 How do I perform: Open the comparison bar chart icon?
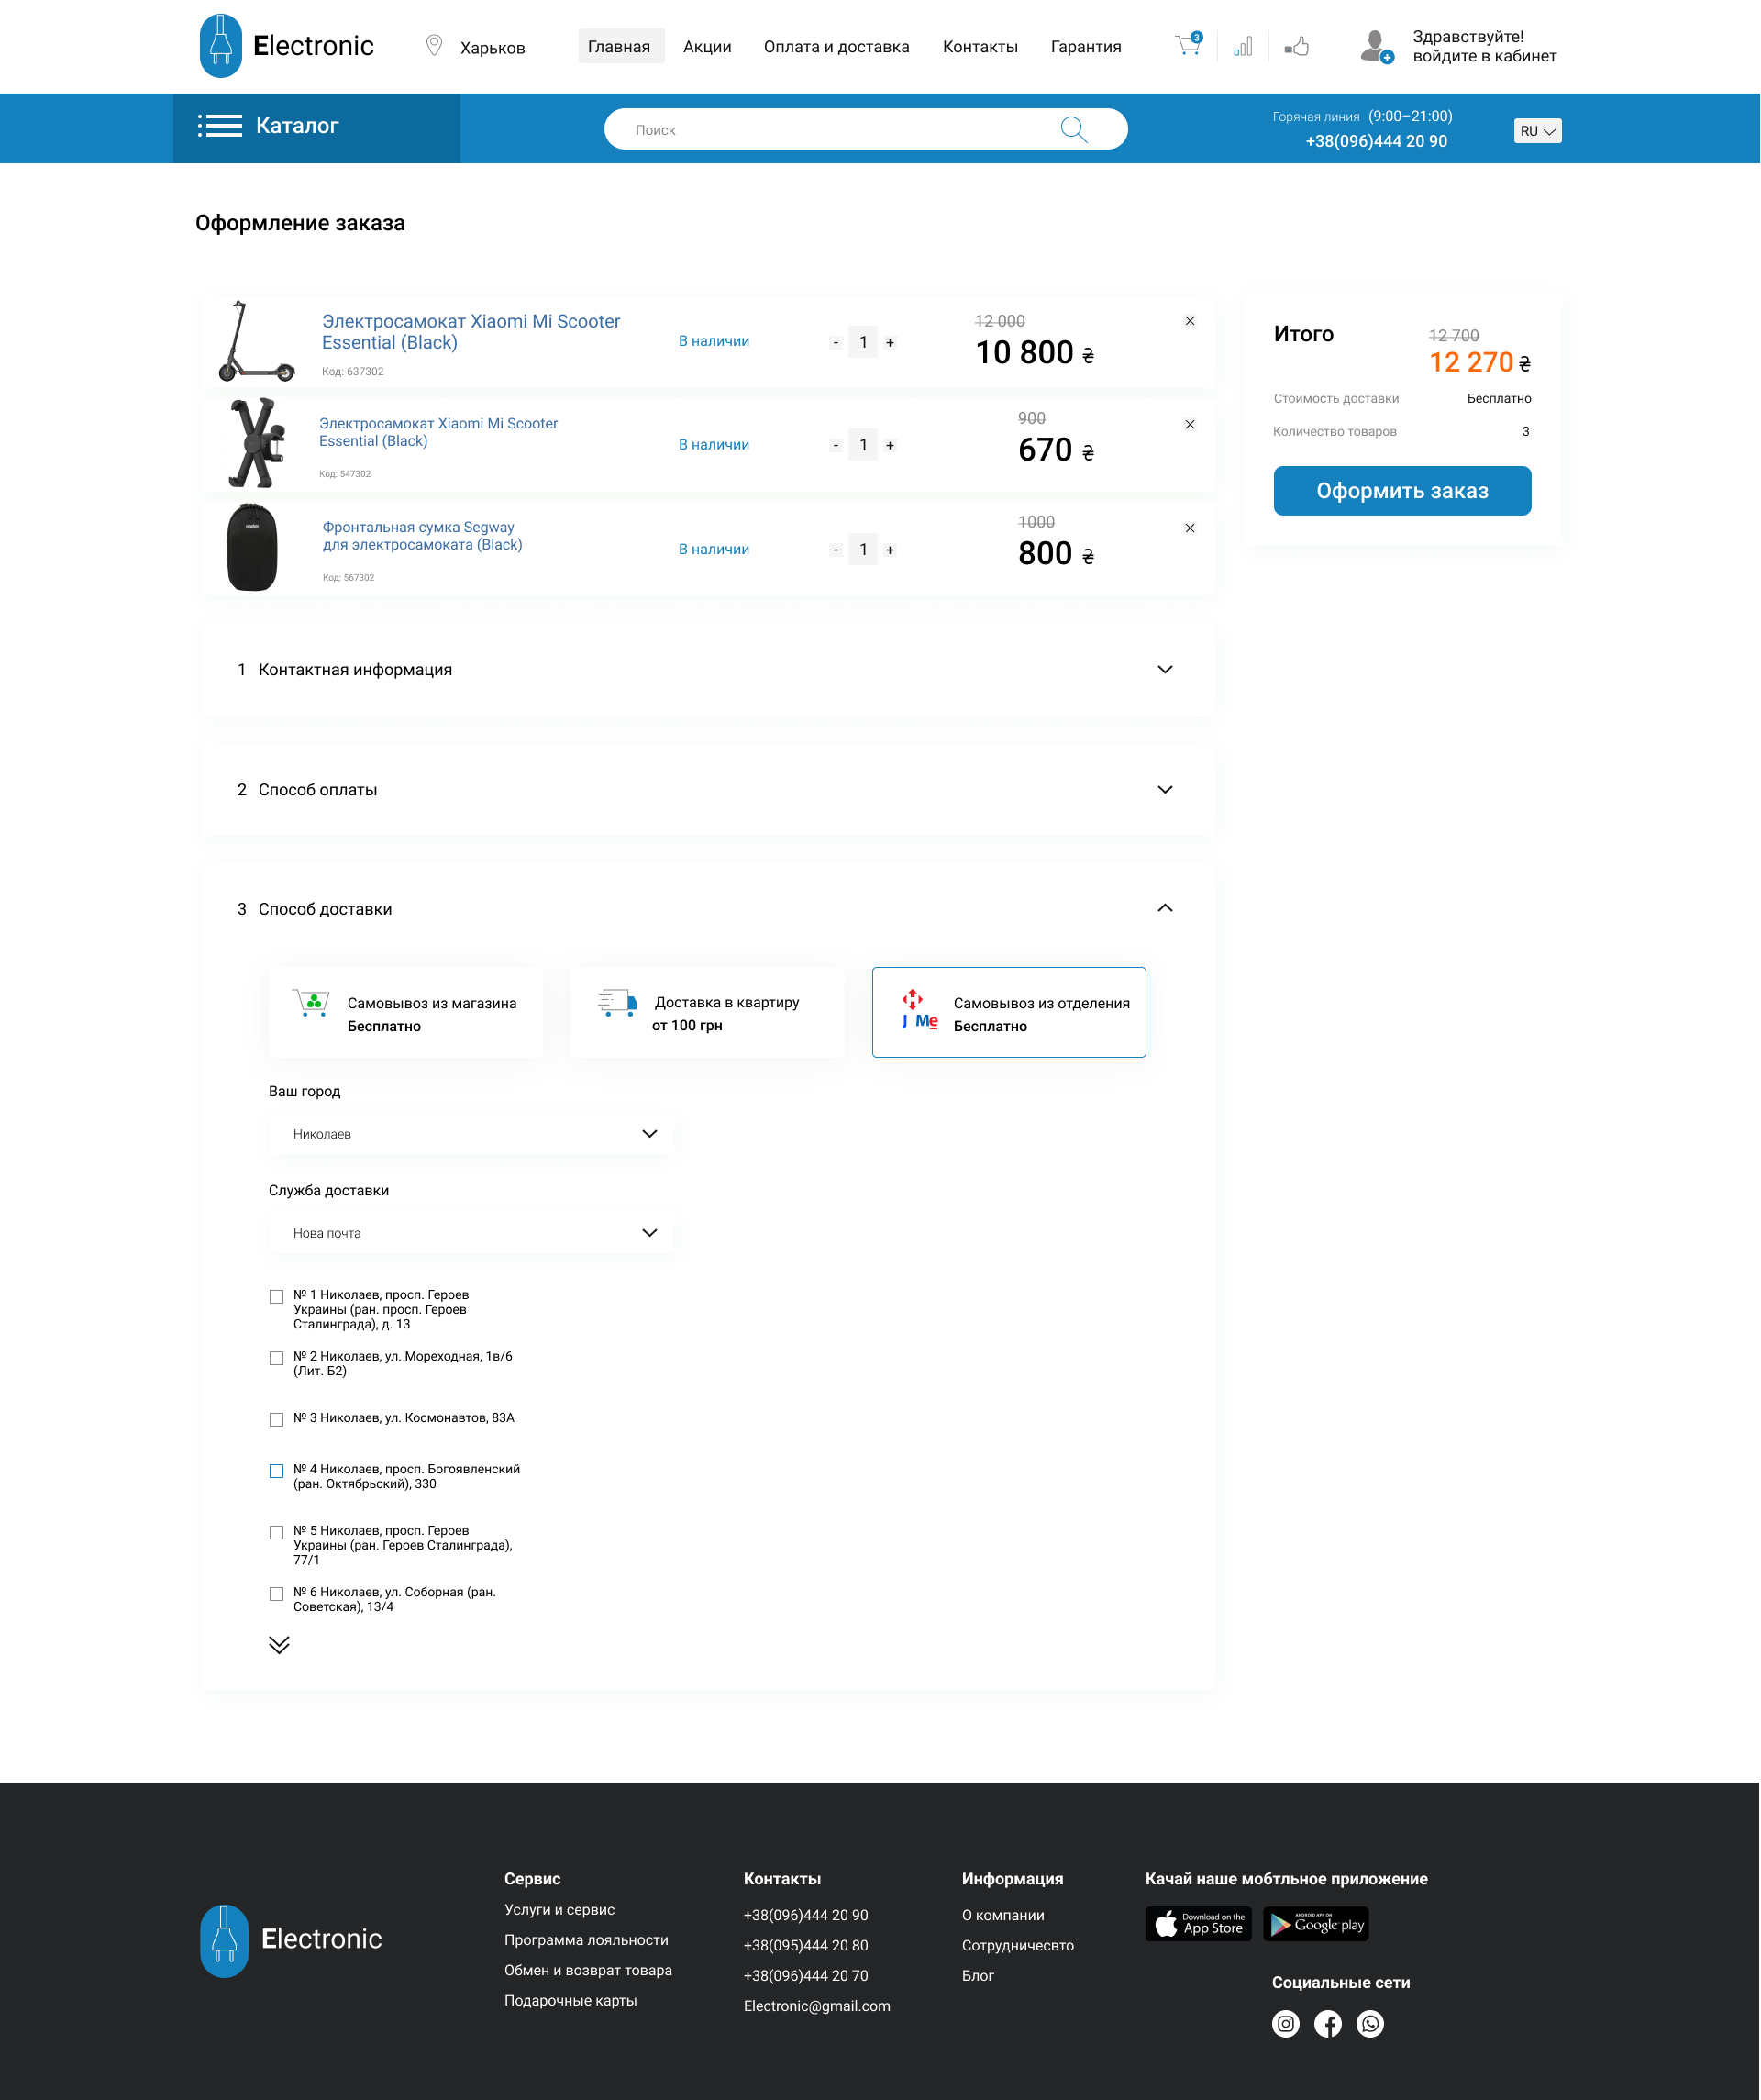point(1243,46)
